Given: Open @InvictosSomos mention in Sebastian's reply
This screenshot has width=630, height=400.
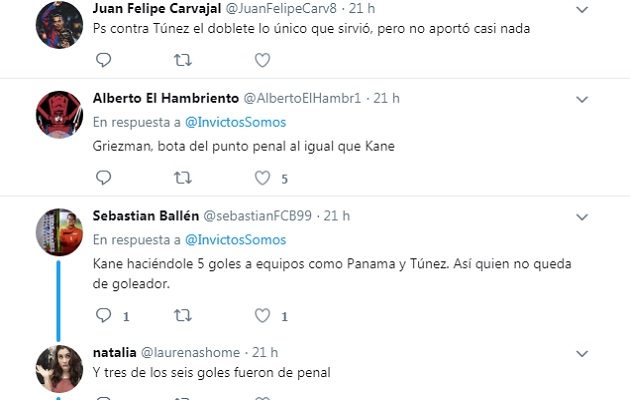Looking at the screenshot, I should coord(235,240).
